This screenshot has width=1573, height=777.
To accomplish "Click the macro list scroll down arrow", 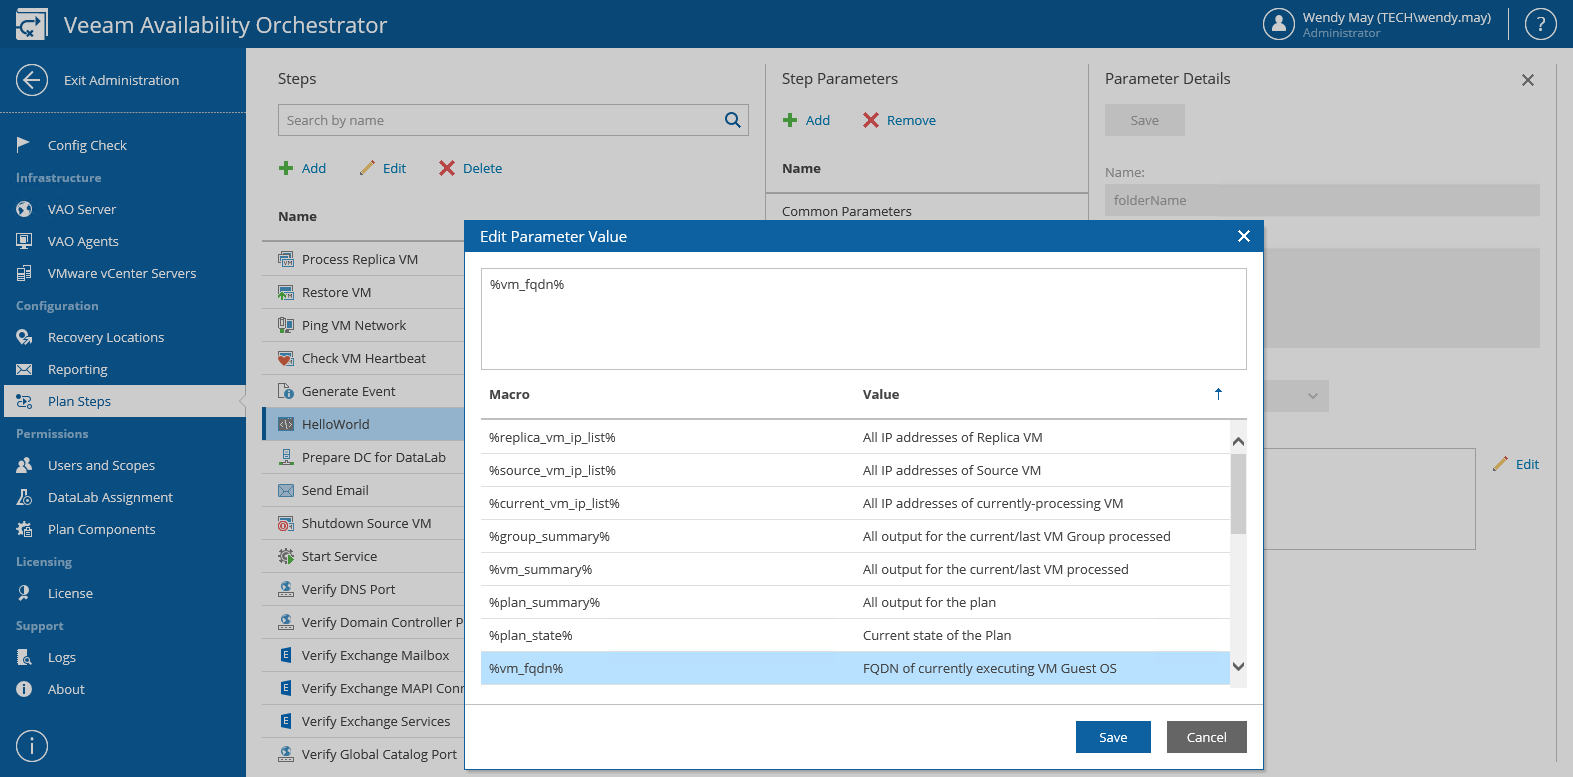I will pos(1238,667).
